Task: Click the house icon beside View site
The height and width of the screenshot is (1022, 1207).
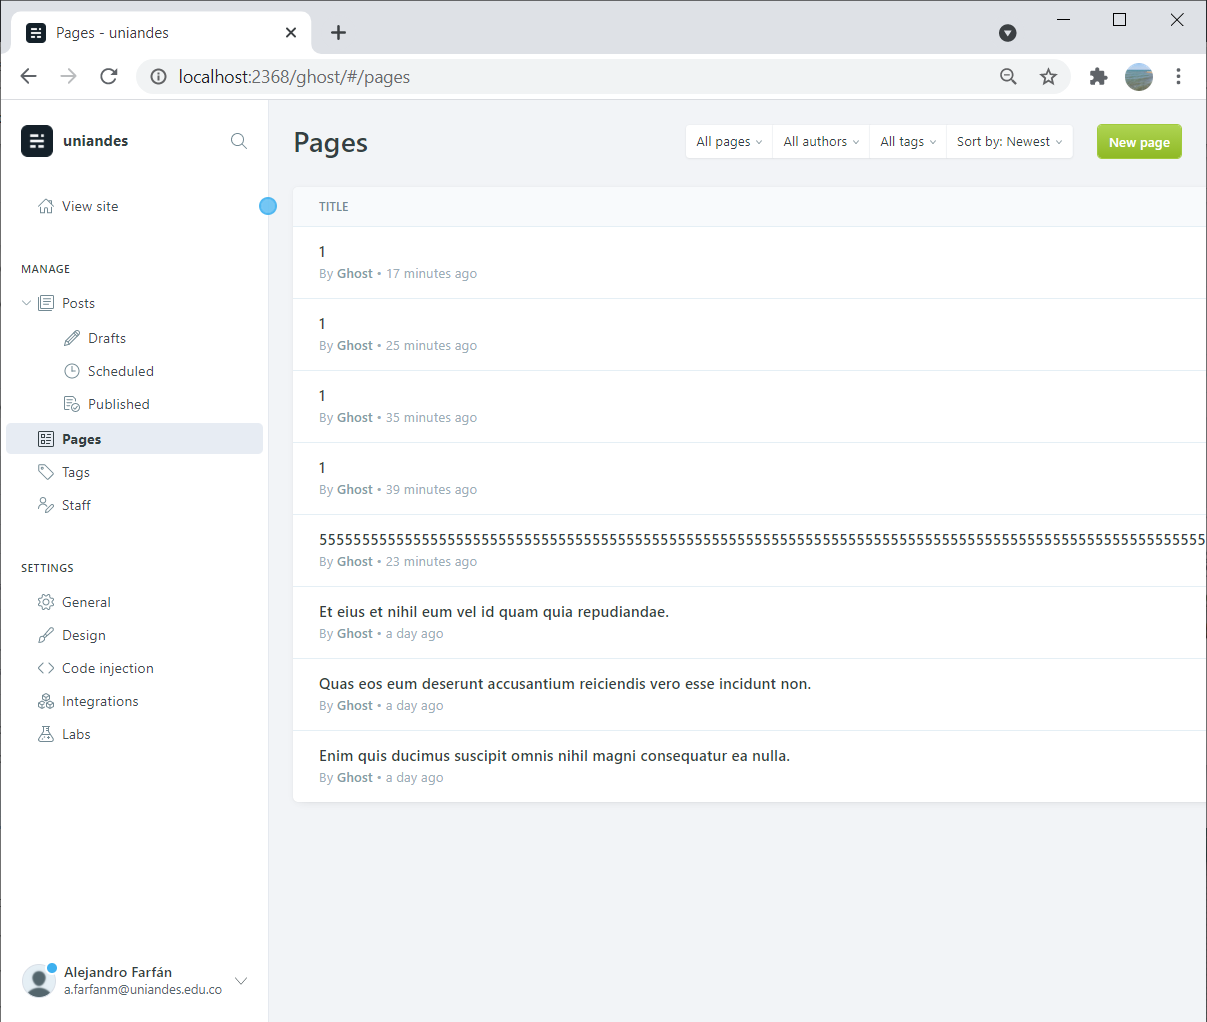Action: [x=46, y=206]
